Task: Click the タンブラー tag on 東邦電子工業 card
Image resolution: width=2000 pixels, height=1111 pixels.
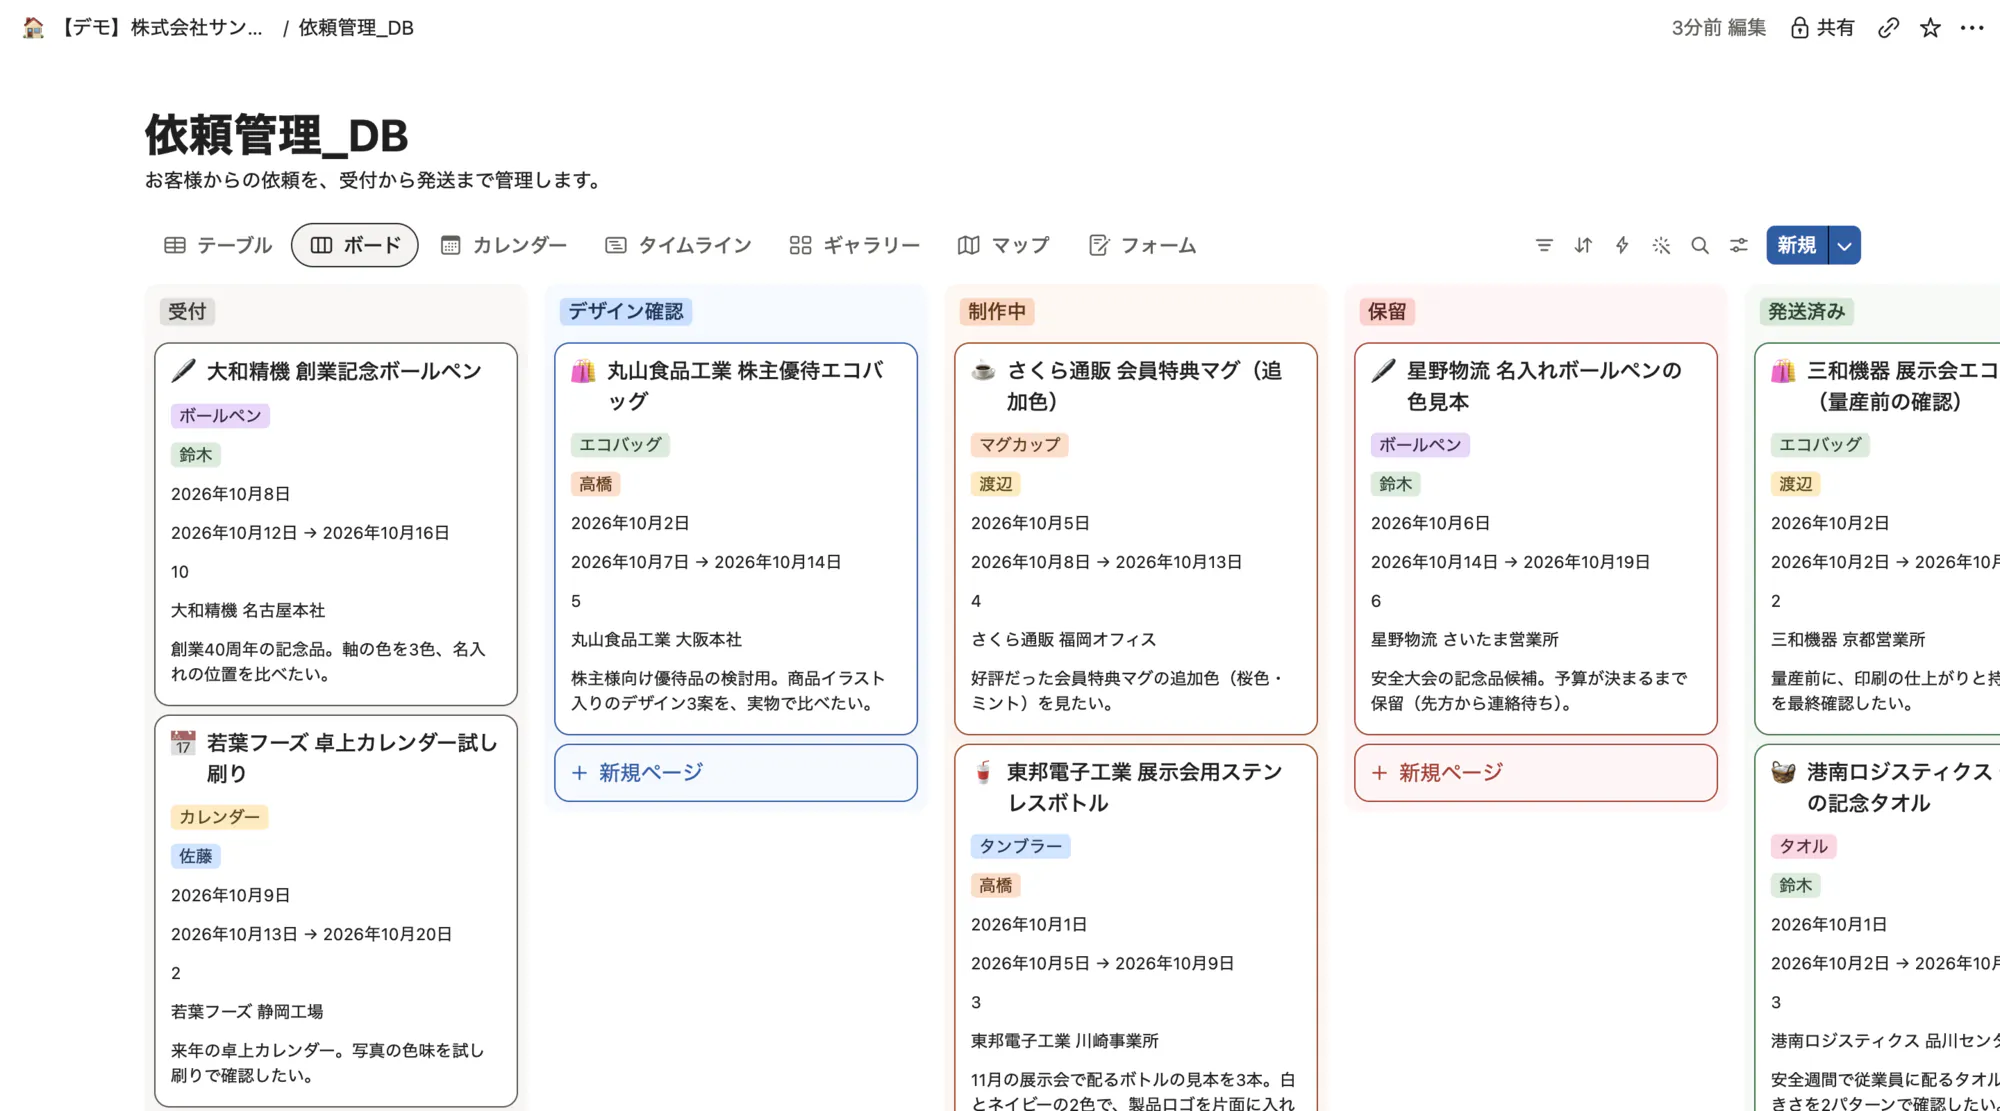Action: pos(1020,846)
